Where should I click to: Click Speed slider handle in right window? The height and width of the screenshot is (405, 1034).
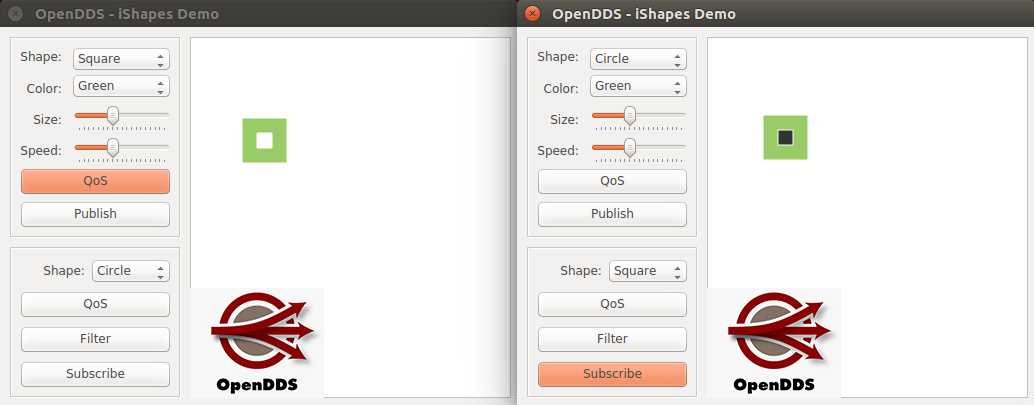pyautogui.click(x=630, y=146)
